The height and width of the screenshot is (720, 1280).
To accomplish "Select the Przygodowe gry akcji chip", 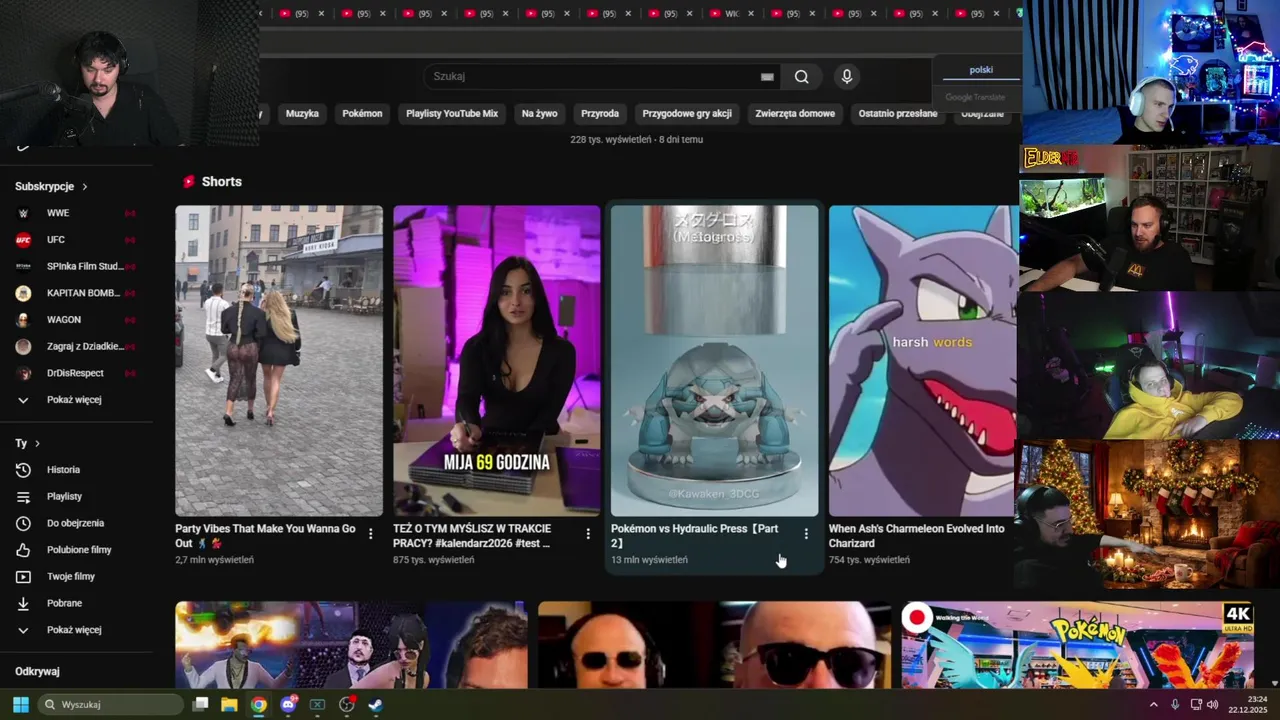I will point(687,114).
